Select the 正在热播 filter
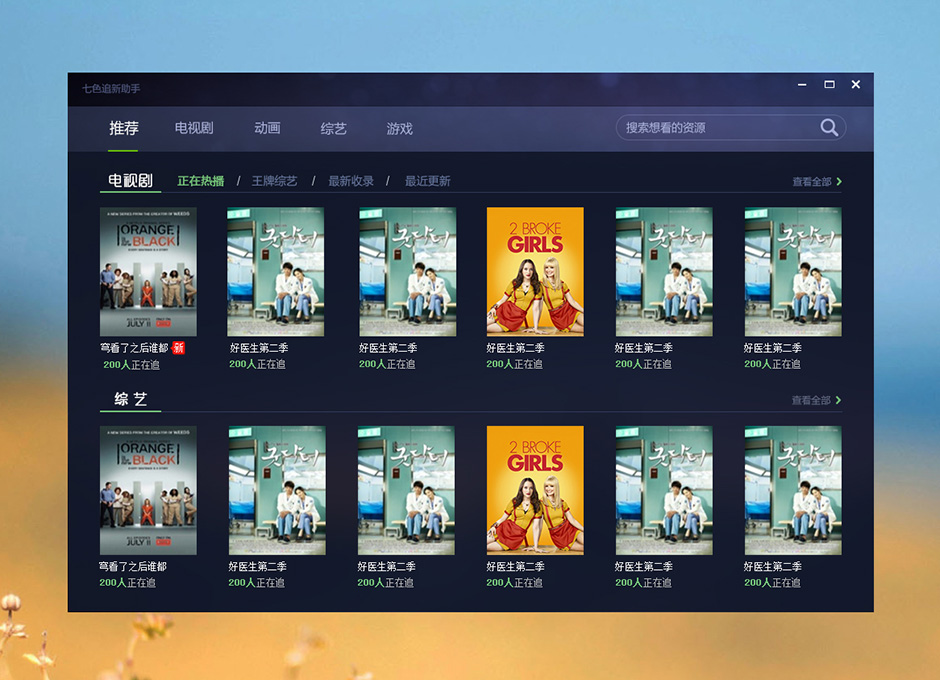 [201, 181]
